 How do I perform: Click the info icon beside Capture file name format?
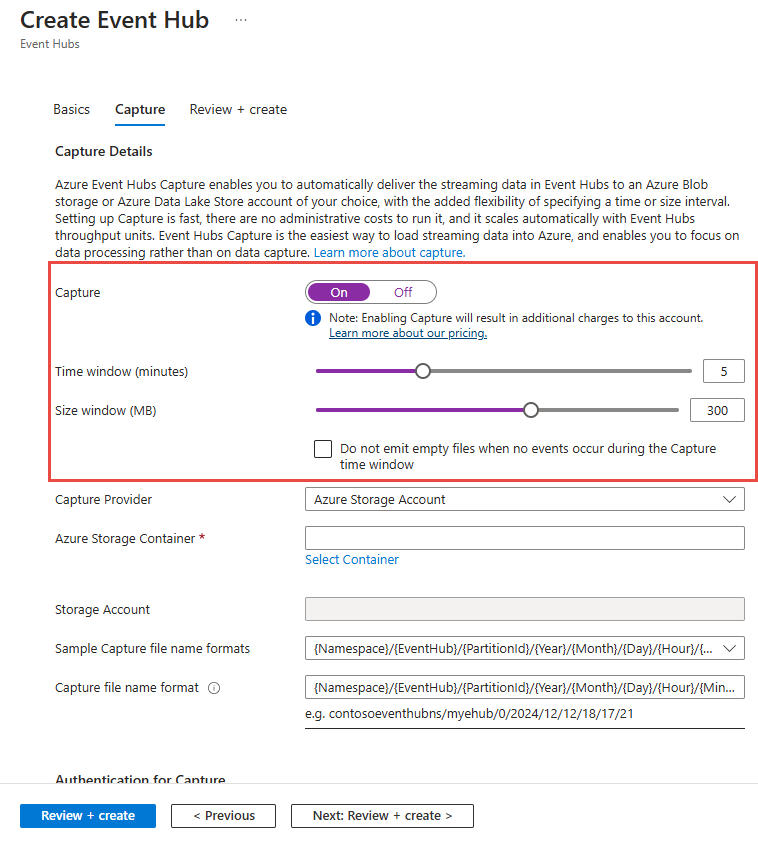click(x=214, y=688)
